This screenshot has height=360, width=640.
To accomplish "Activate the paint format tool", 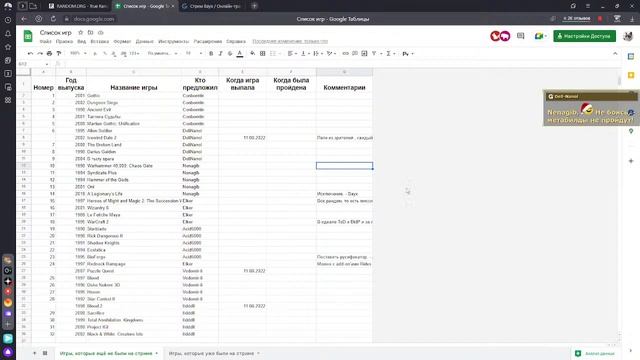I will (x=59, y=53).
